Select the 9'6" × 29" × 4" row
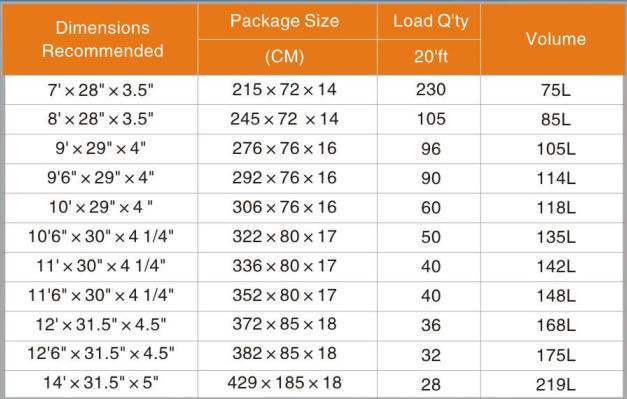Screen dimensions: 627x399 (x=314, y=178)
